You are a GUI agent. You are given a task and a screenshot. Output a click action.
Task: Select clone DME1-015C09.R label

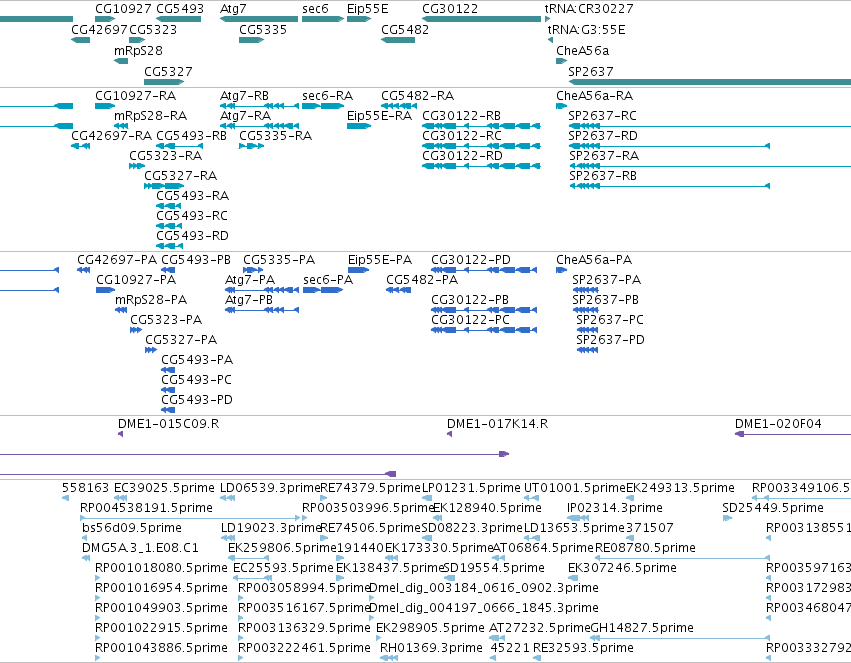point(168,424)
